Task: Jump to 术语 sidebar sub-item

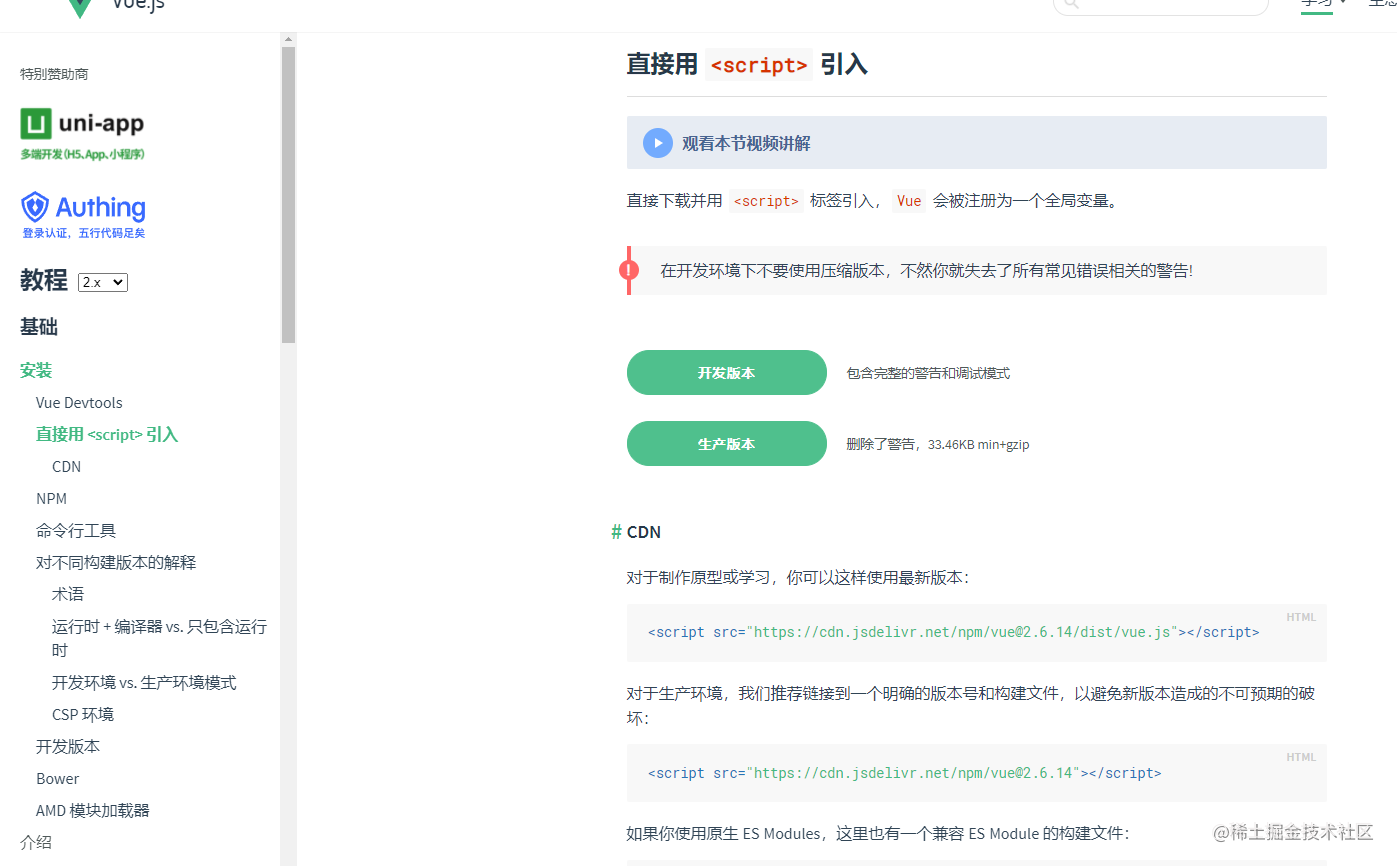Action: [x=68, y=594]
